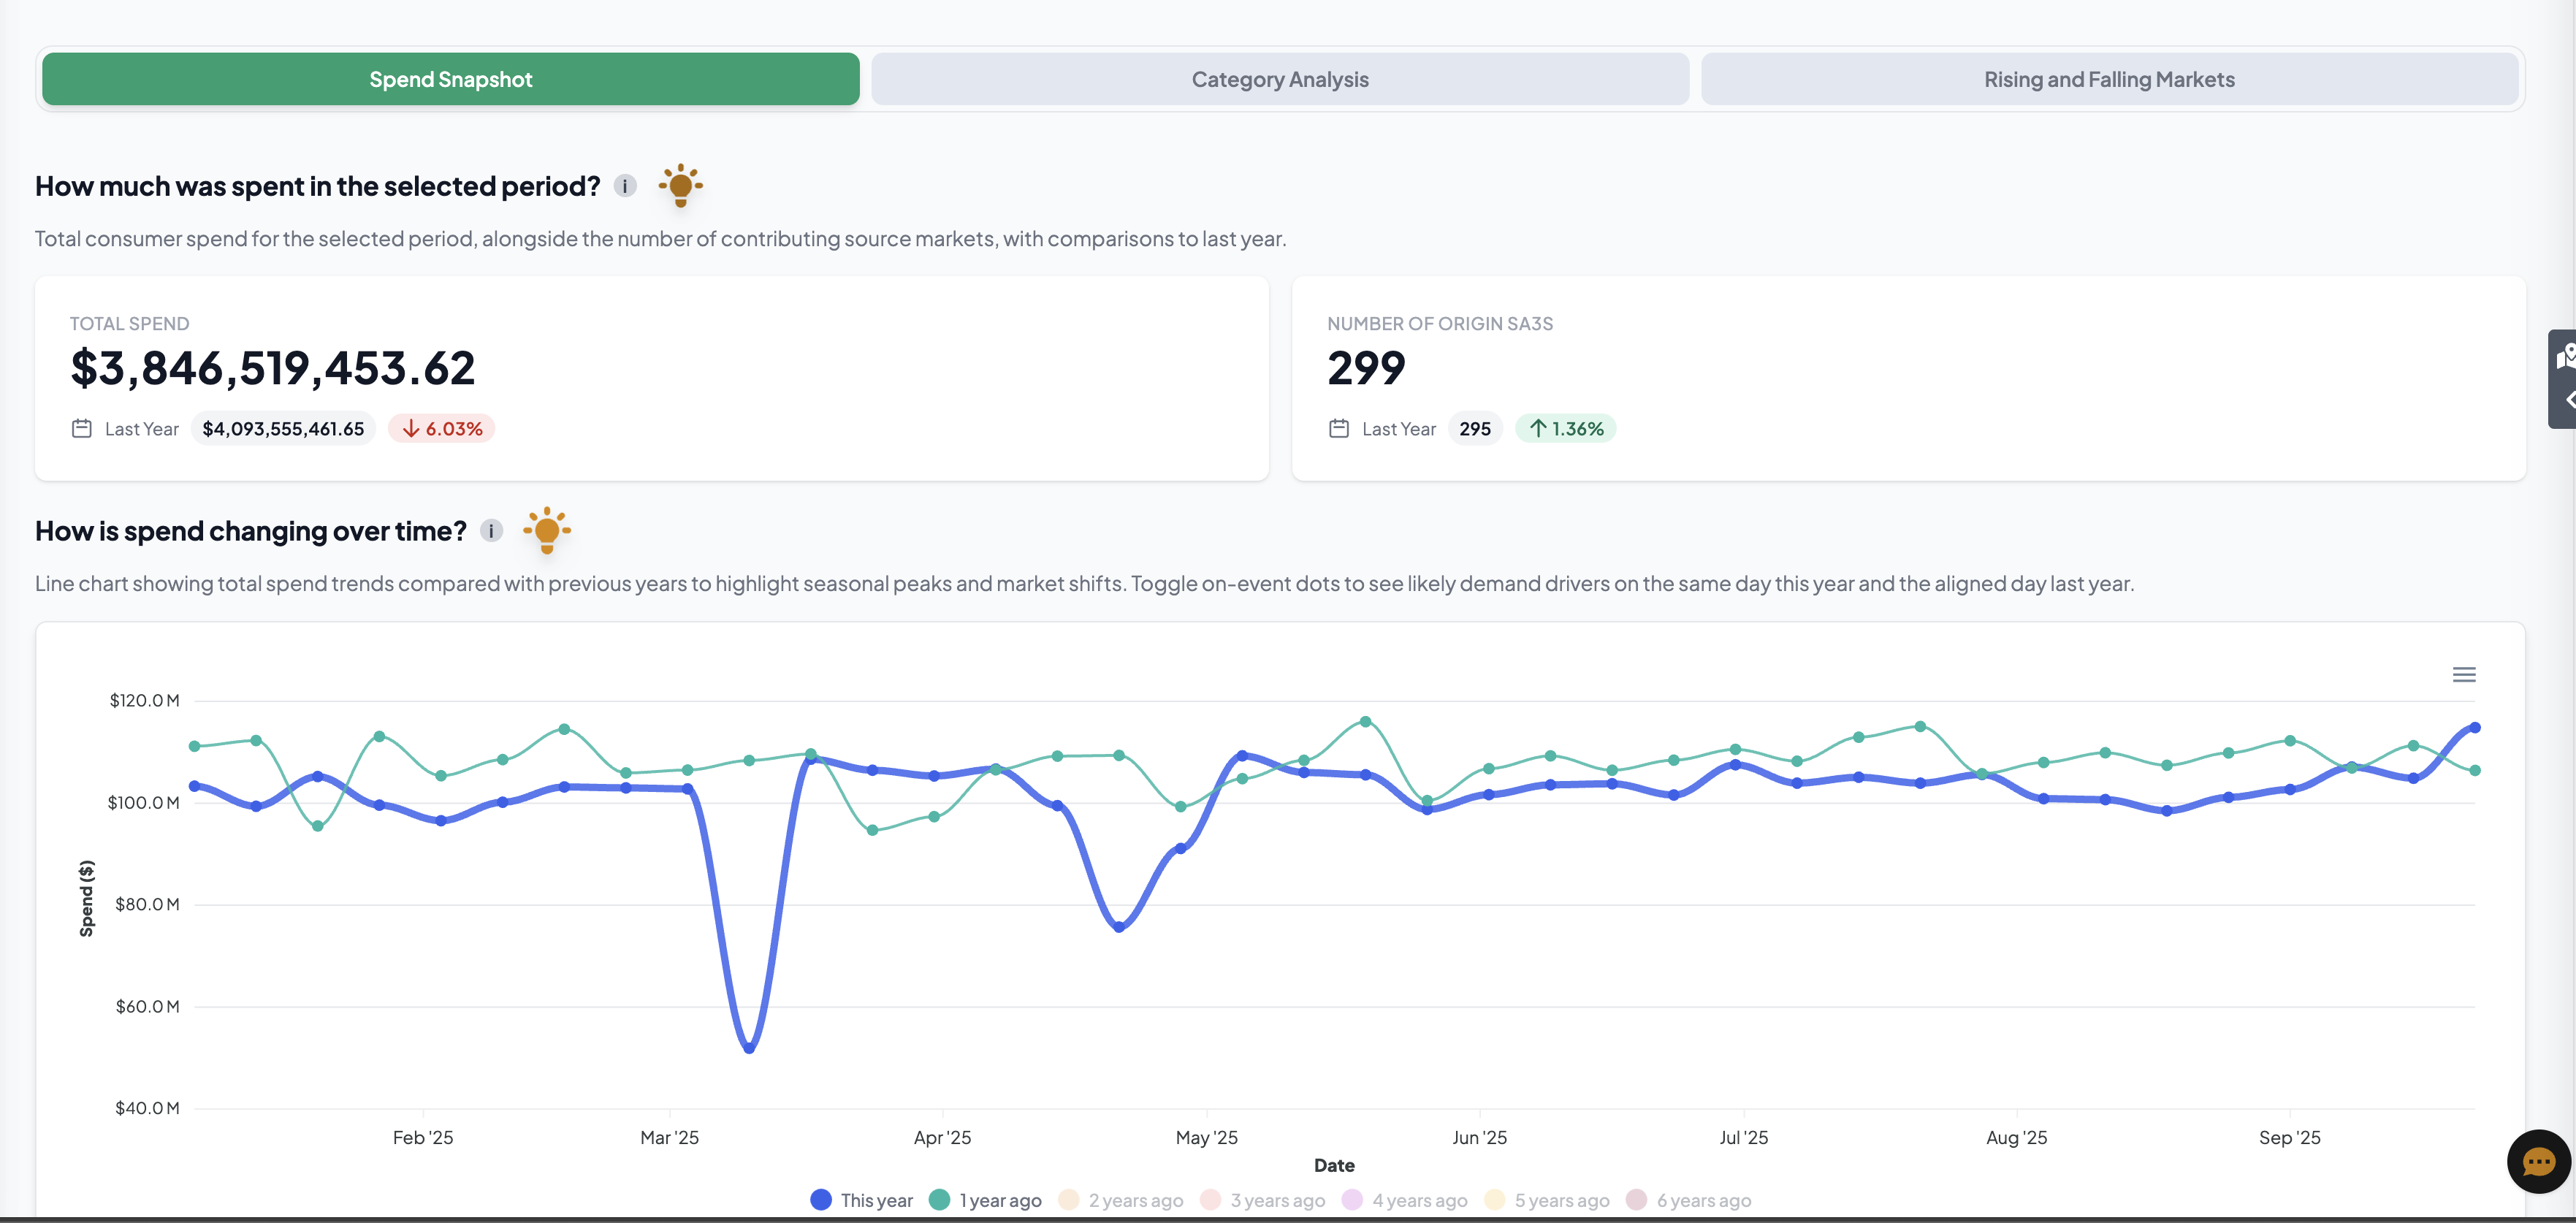The height and width of the screenshot is (1223, 2576).
Task: Click the '6 years ago' pink legend swatch
Action: pyautogui.click(x=1636, y=1200)
